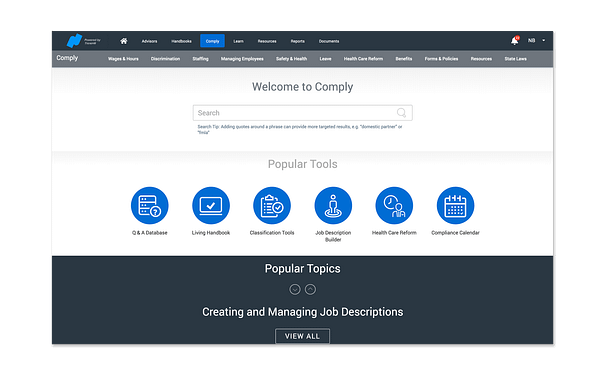Select the Comply tab
This screenshot has width=600, height=375.
(212, 41)
